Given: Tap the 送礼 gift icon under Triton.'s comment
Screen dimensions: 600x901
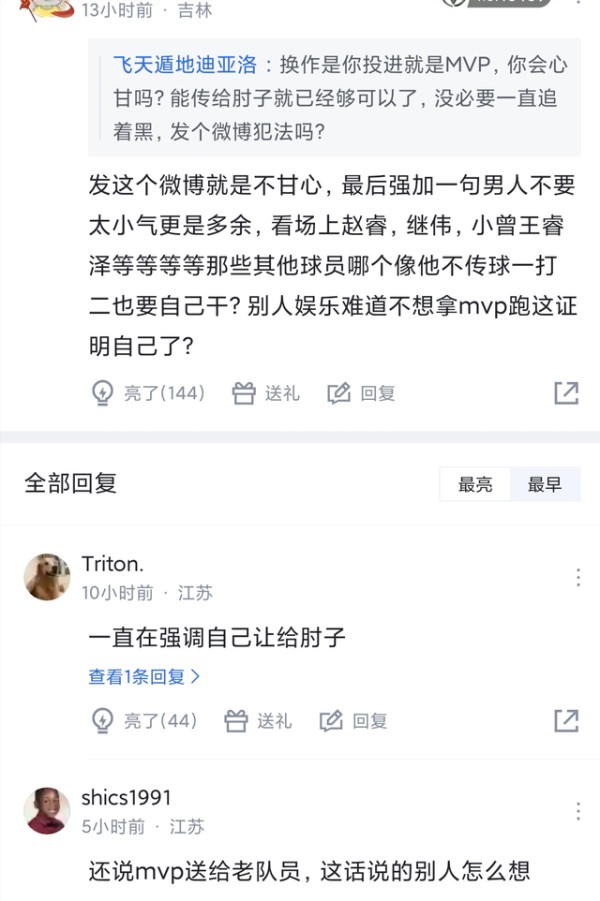Looking at the screenshot, I should [238, 719].
